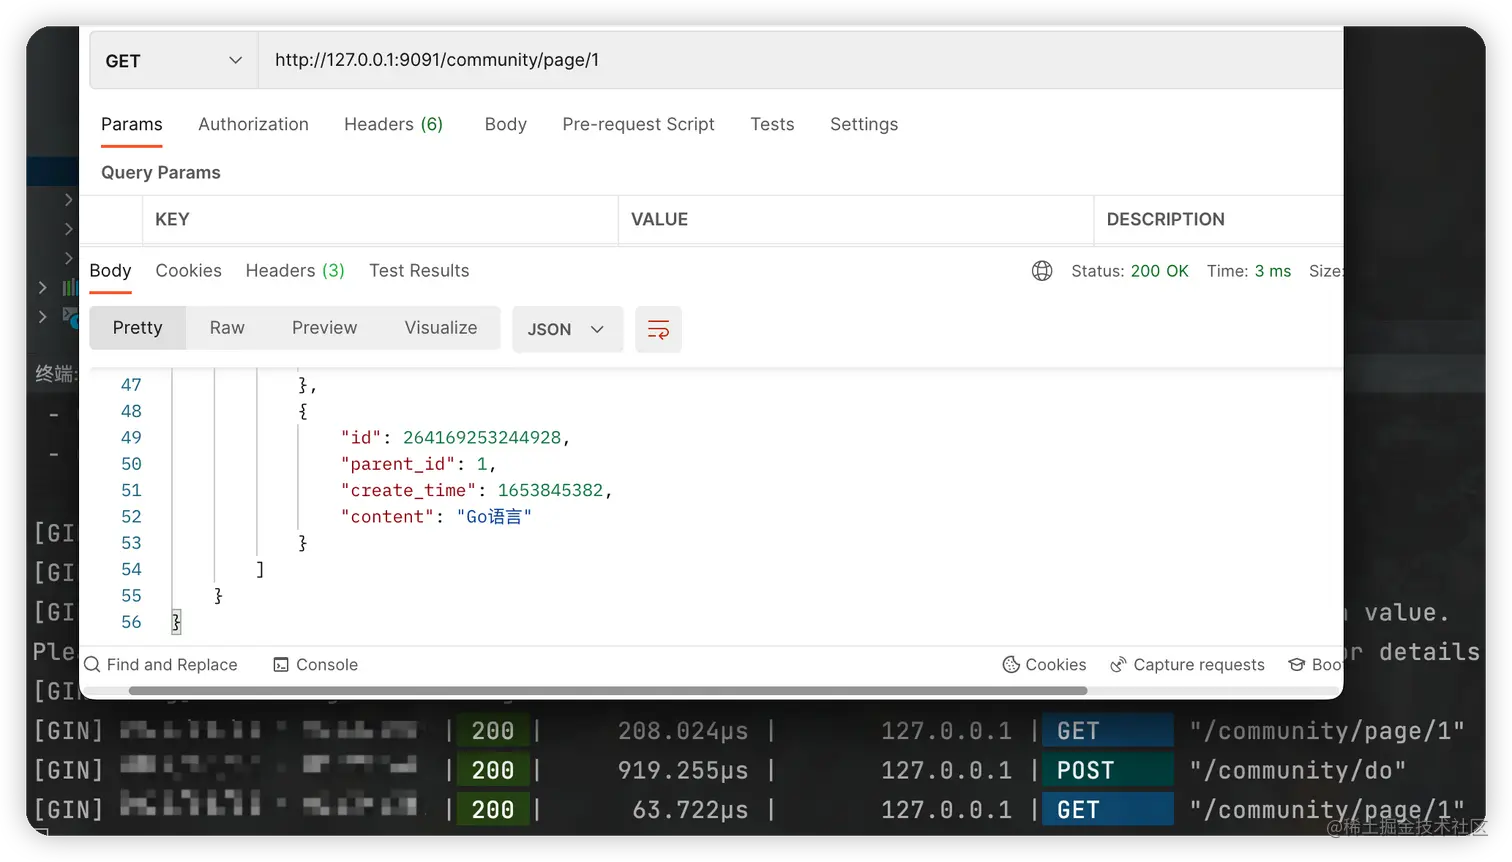Click "/community/do" path in terminal log

click(1298, 770)
